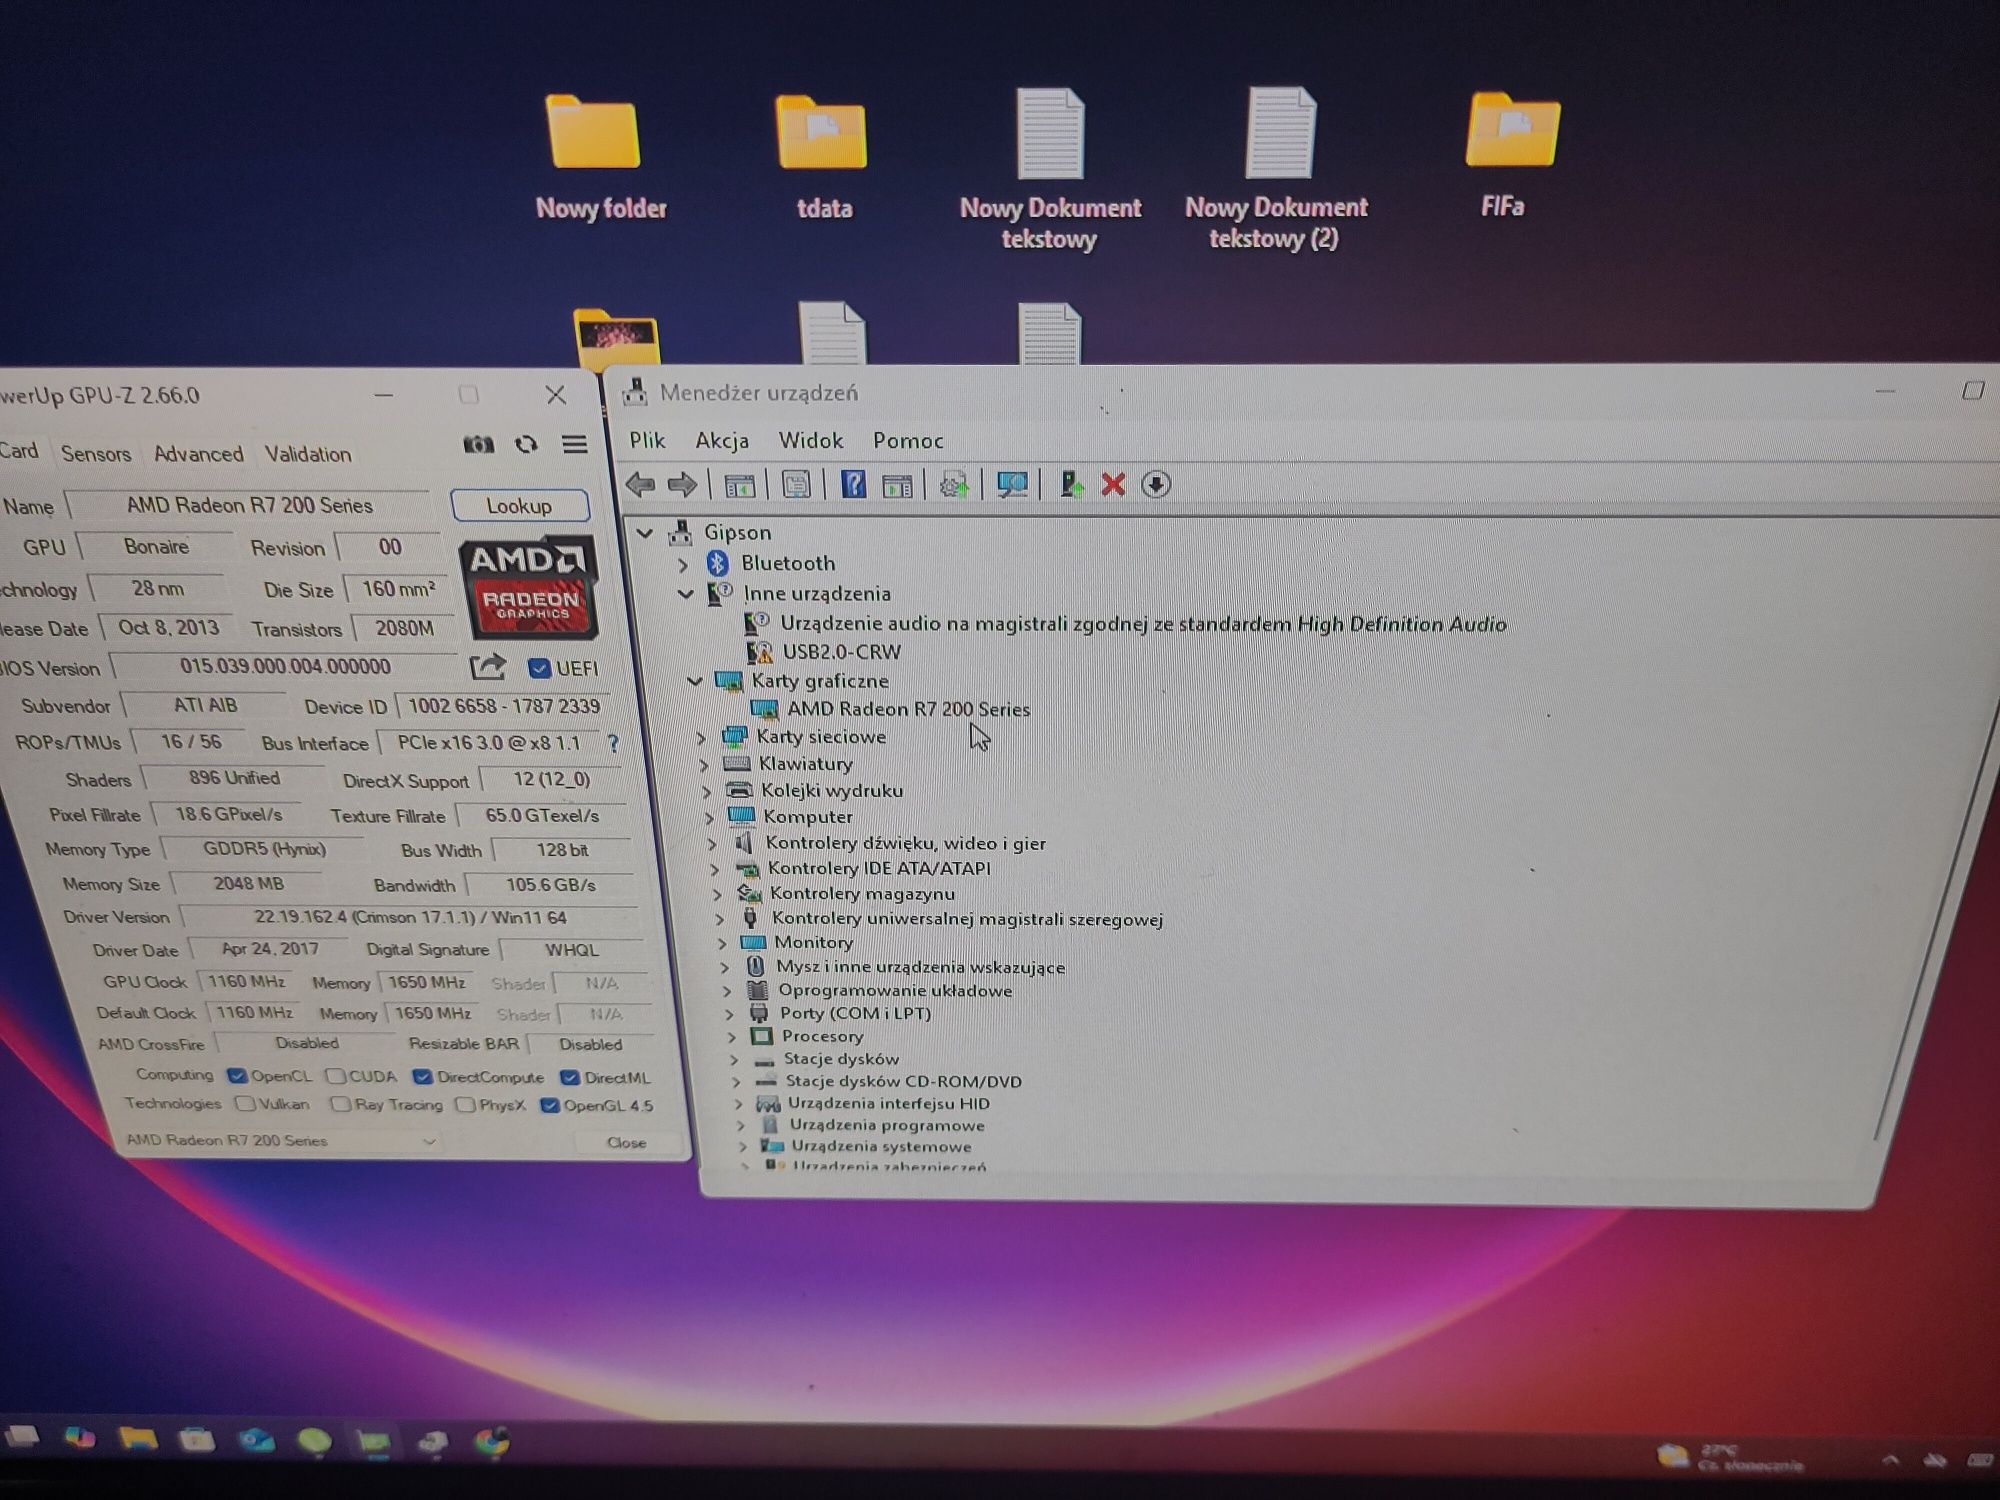Open the tdata folder on desktop
Screen dimensions: 2000x1500
[x=822, y=158]
